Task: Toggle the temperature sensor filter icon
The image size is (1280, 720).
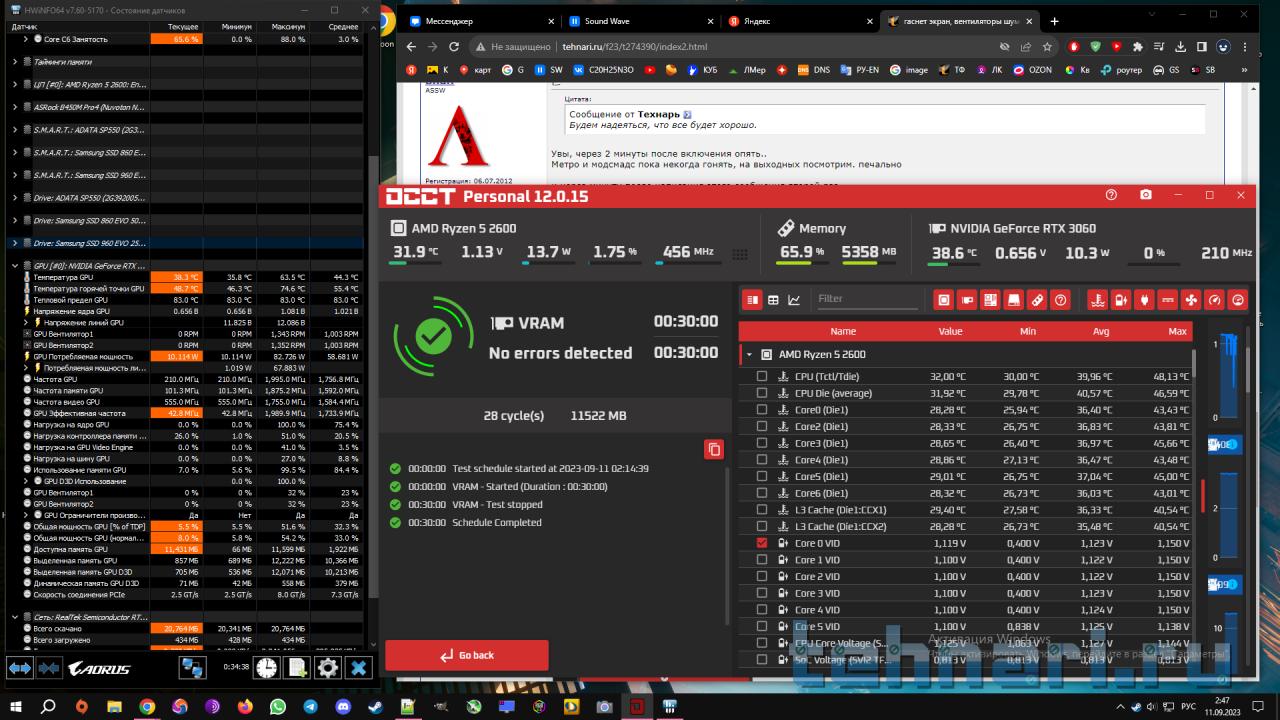Action: click(x=1097, y=299)
